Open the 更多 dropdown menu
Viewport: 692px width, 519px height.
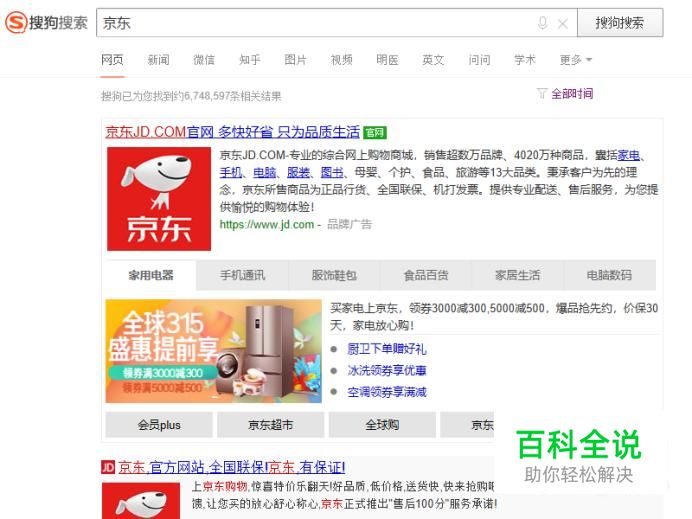click(575, 60)
